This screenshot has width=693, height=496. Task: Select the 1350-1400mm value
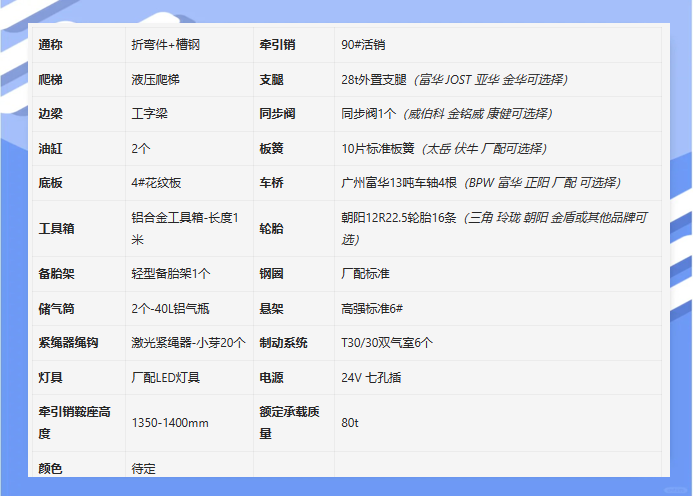[170, 423]
